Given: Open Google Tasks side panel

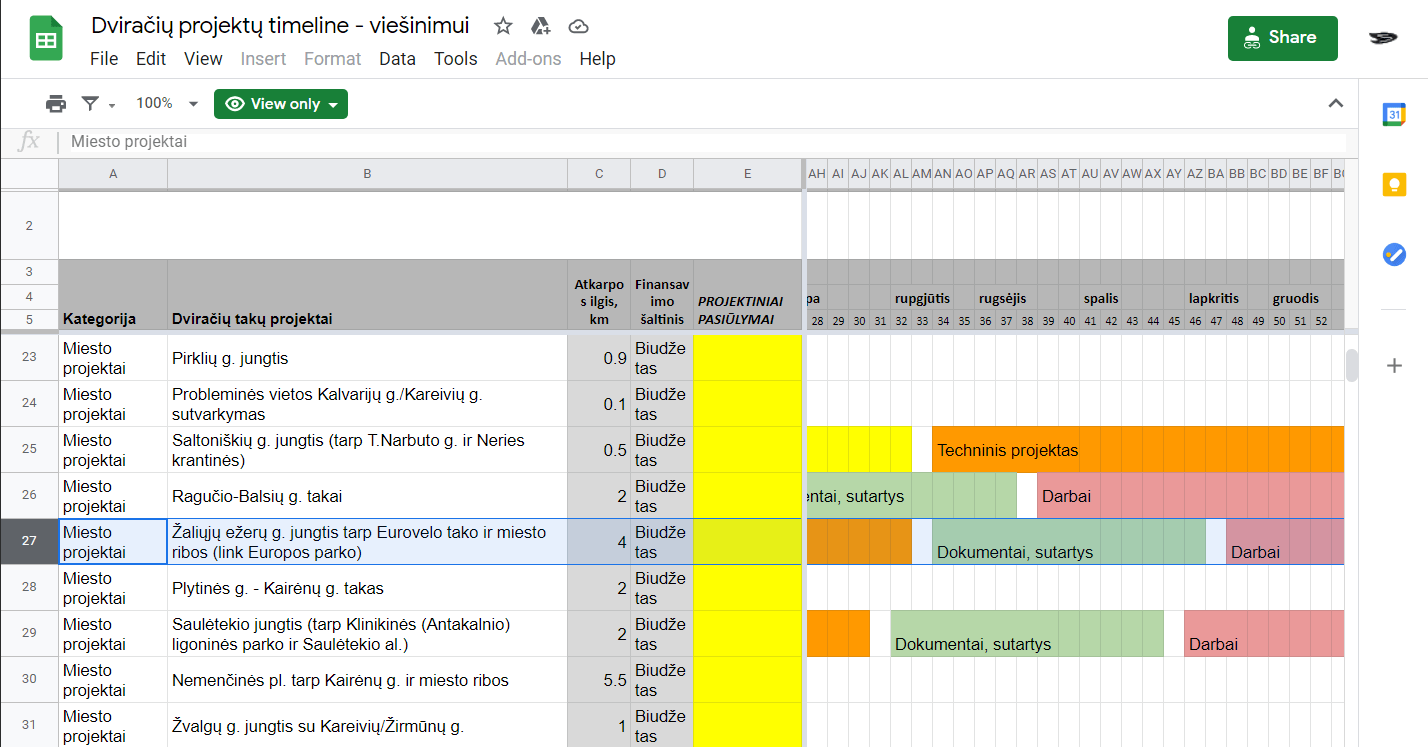Looking at the screenshot, I should coord(1394,254).
